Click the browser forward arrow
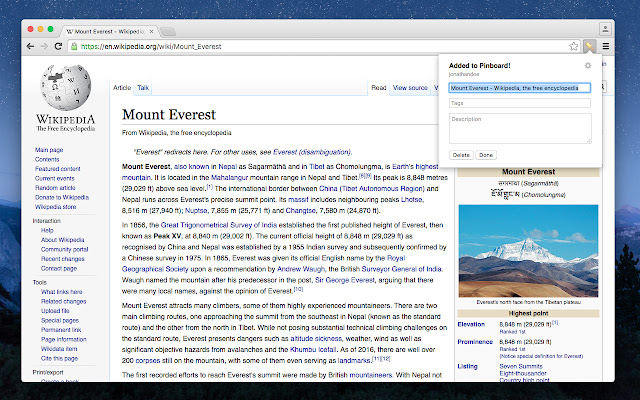Viewport: 640px width, 400px height. pyautogui.click(x=44, y=46)
